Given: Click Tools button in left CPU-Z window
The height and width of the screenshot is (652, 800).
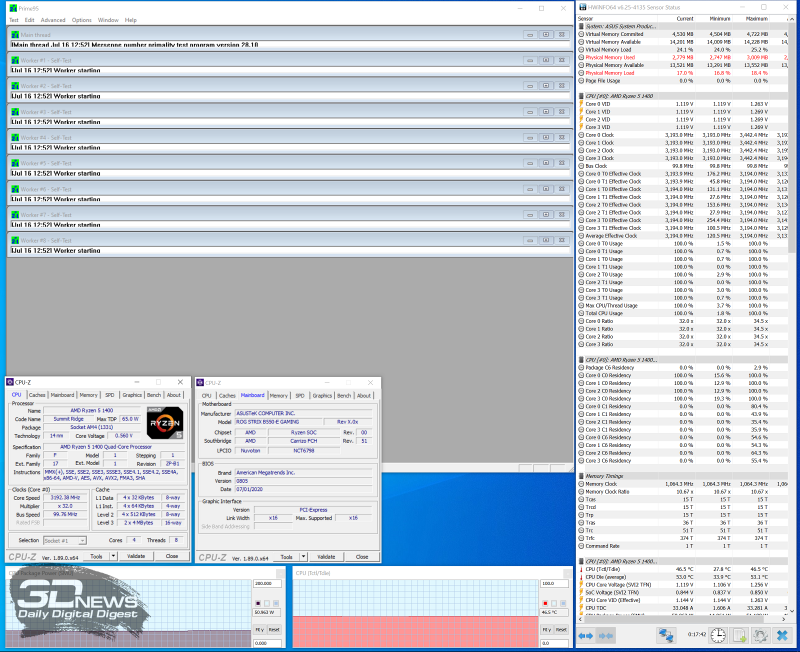Looking at the screenshot, I should tap(96, 556).
